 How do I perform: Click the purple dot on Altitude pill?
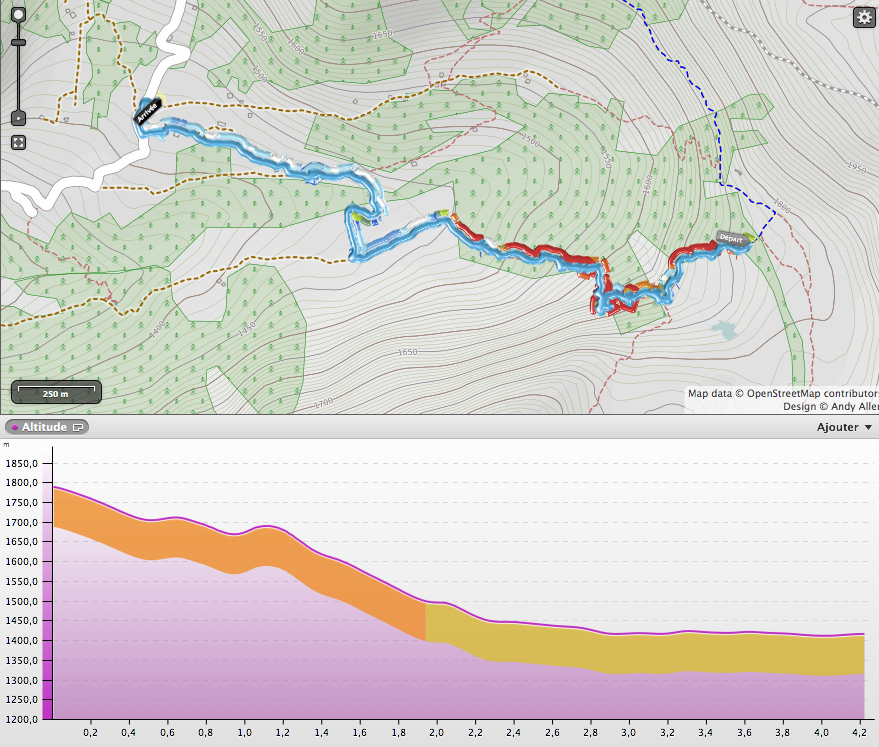click(x=14, y=427)
